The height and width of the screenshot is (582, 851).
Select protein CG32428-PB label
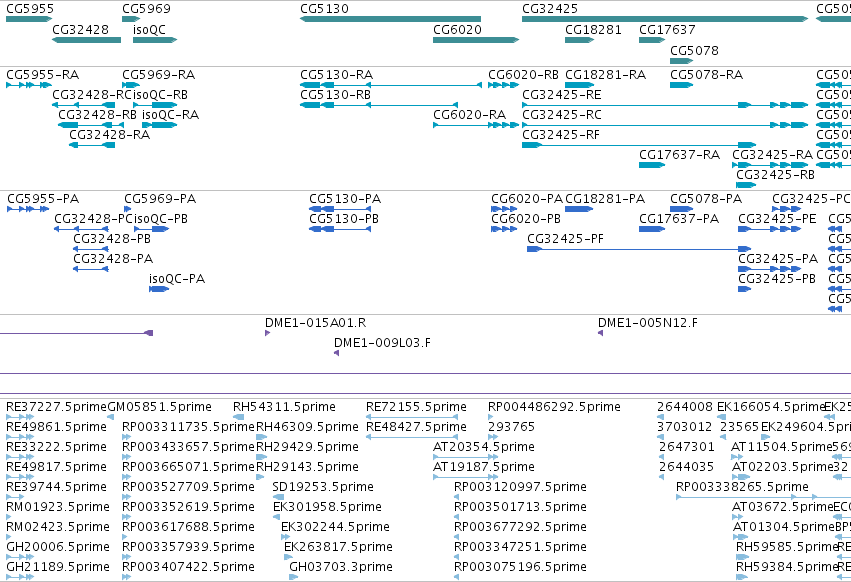pos(112,239)
